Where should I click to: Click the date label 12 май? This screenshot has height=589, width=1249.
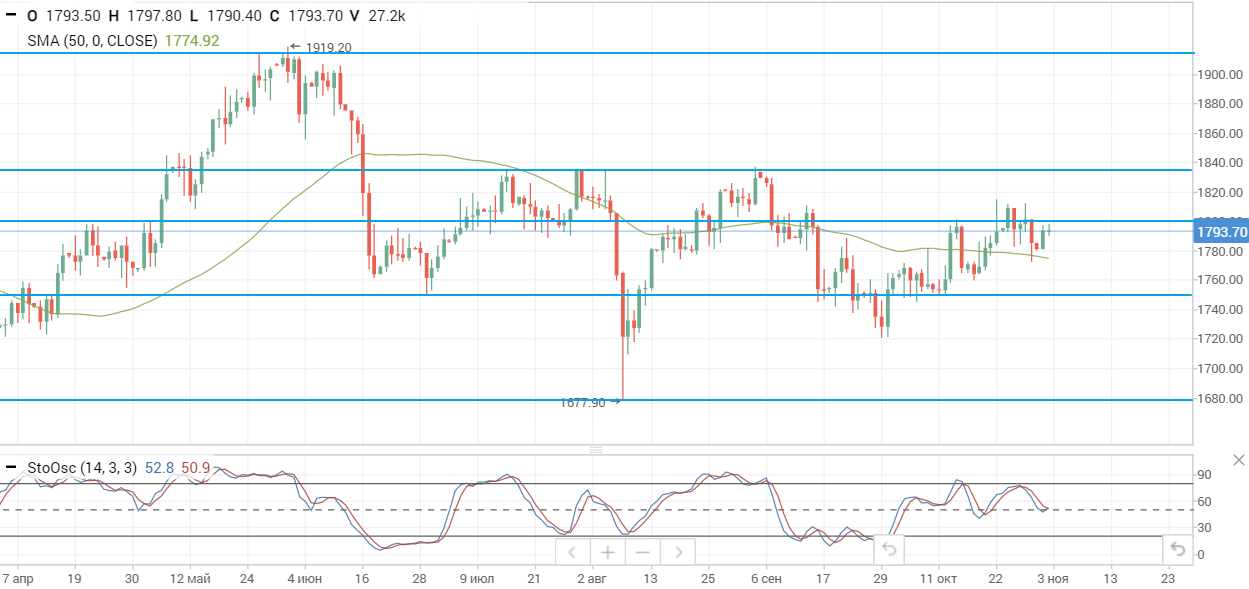pyautogui.click(x=190, y=579)
